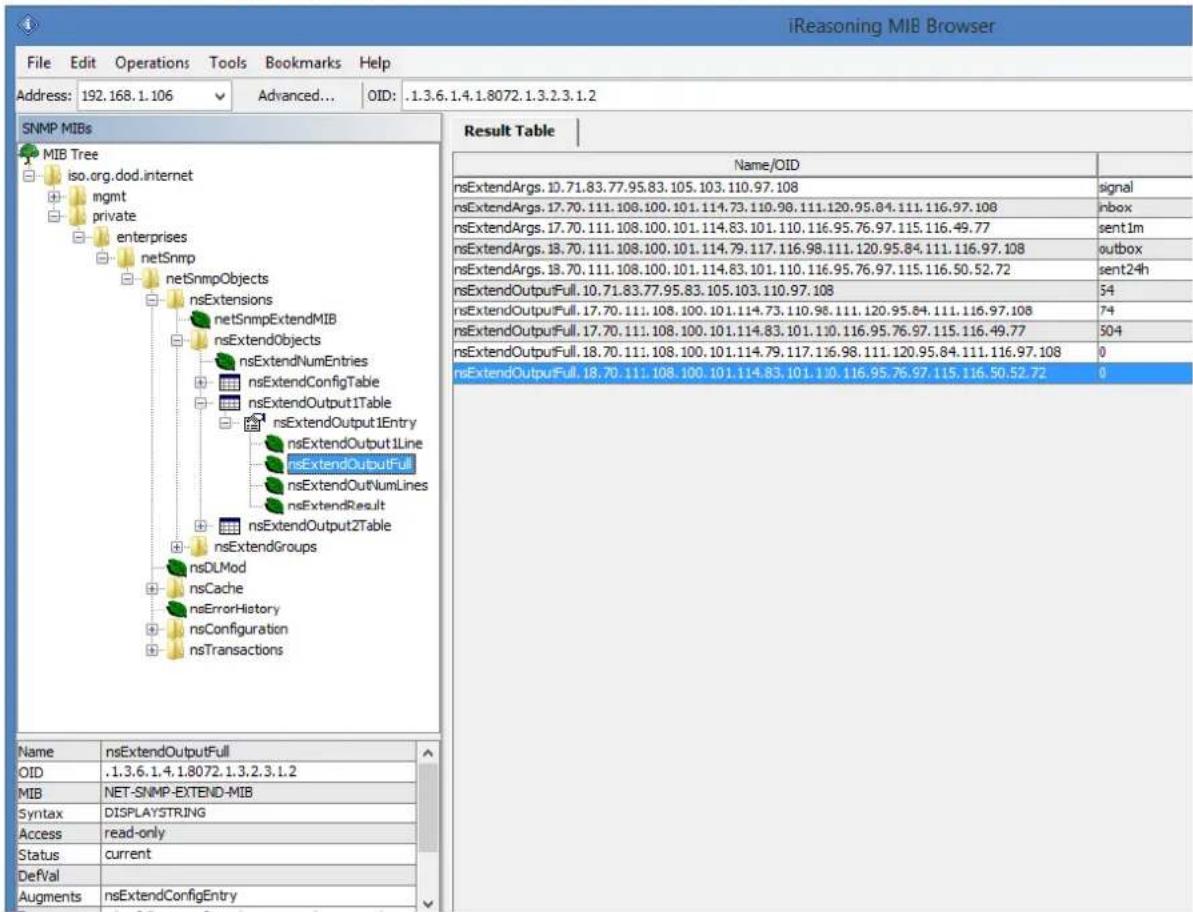Select the nsExtendOutputFull row with value 504
The width and height of the screenshot is (1193, 912).
pyautogui.click(x=822, y=331)
